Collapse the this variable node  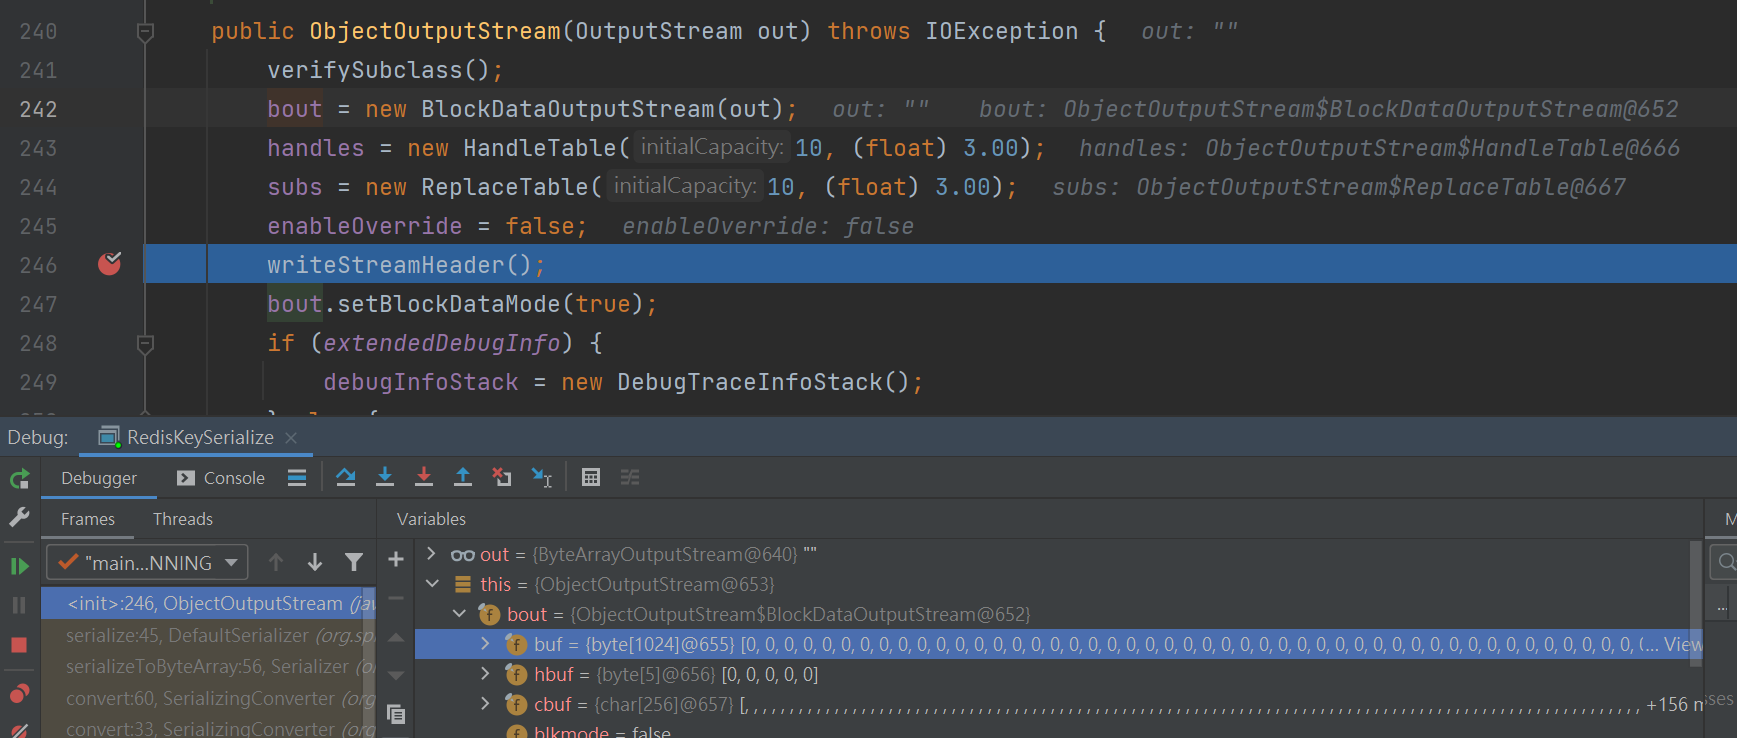click(432, 583)
